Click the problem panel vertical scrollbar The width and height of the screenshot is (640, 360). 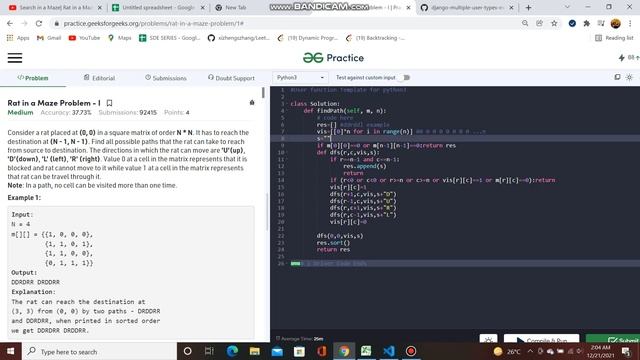(263, 93)
